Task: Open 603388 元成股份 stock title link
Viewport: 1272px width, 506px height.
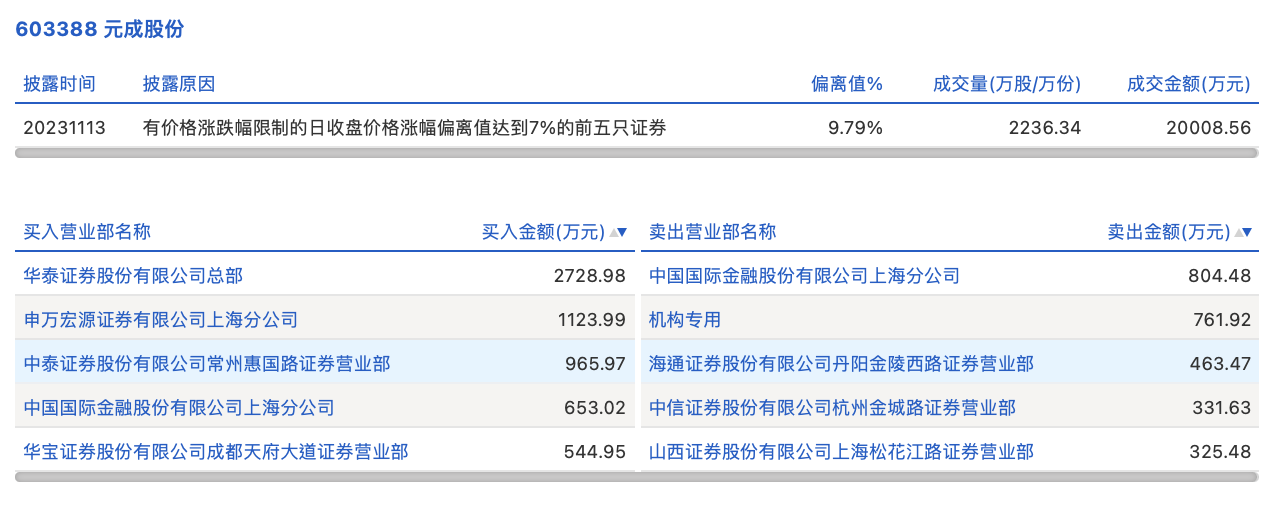Action: tap(99, 29)
